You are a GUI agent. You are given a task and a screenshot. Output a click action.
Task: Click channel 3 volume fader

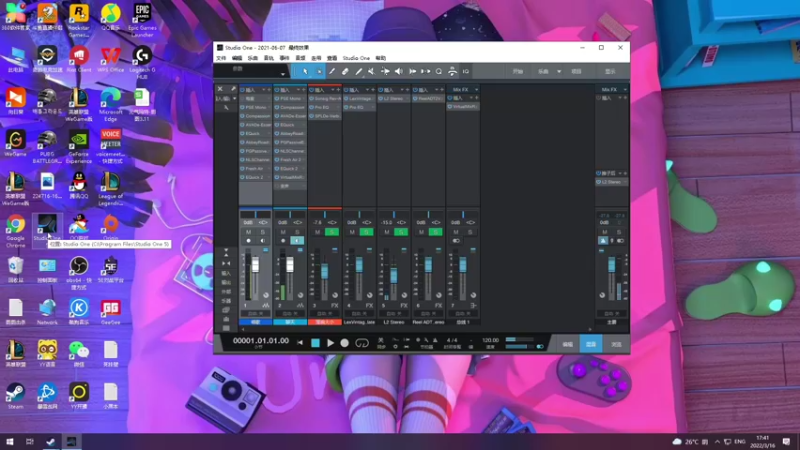(x=324, y=271)
